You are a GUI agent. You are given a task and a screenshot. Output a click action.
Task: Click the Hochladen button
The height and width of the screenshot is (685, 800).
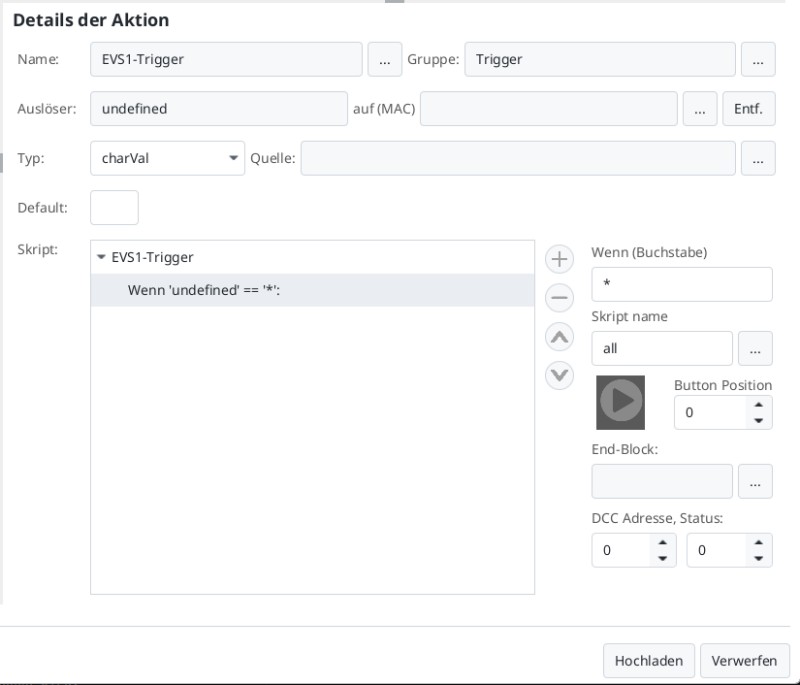tap(649, 661)
